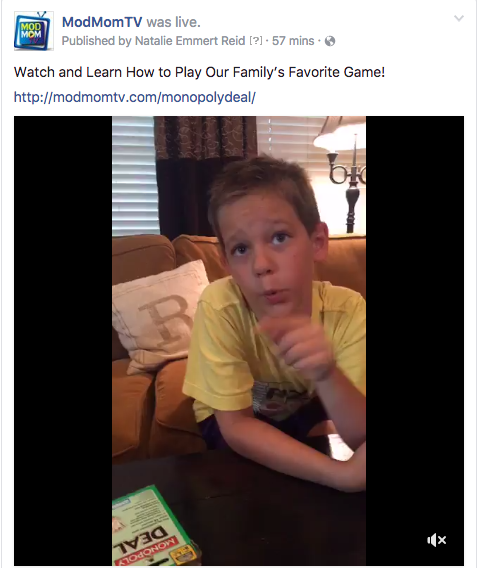
Task: Toggle sound using the muted speaker symbol
Action: (436, 540)
